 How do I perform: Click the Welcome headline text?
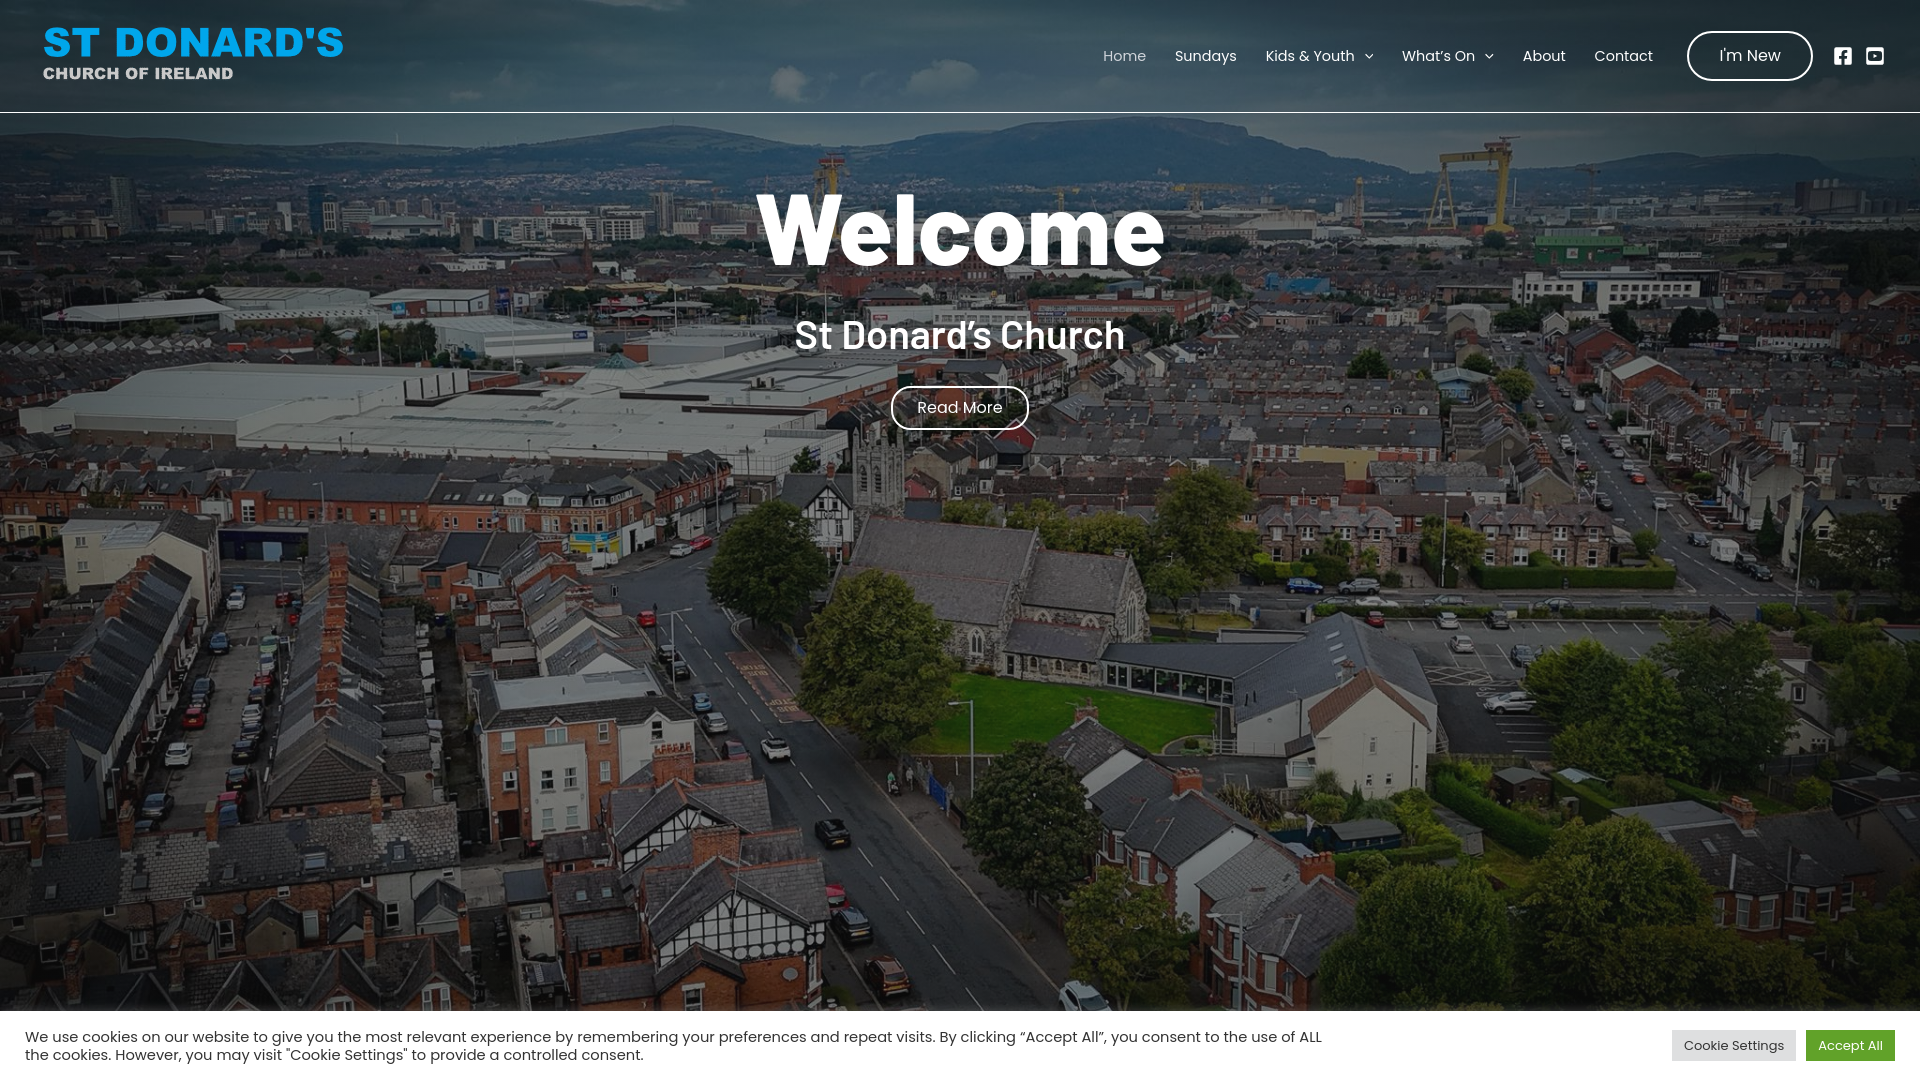(960, 230)
